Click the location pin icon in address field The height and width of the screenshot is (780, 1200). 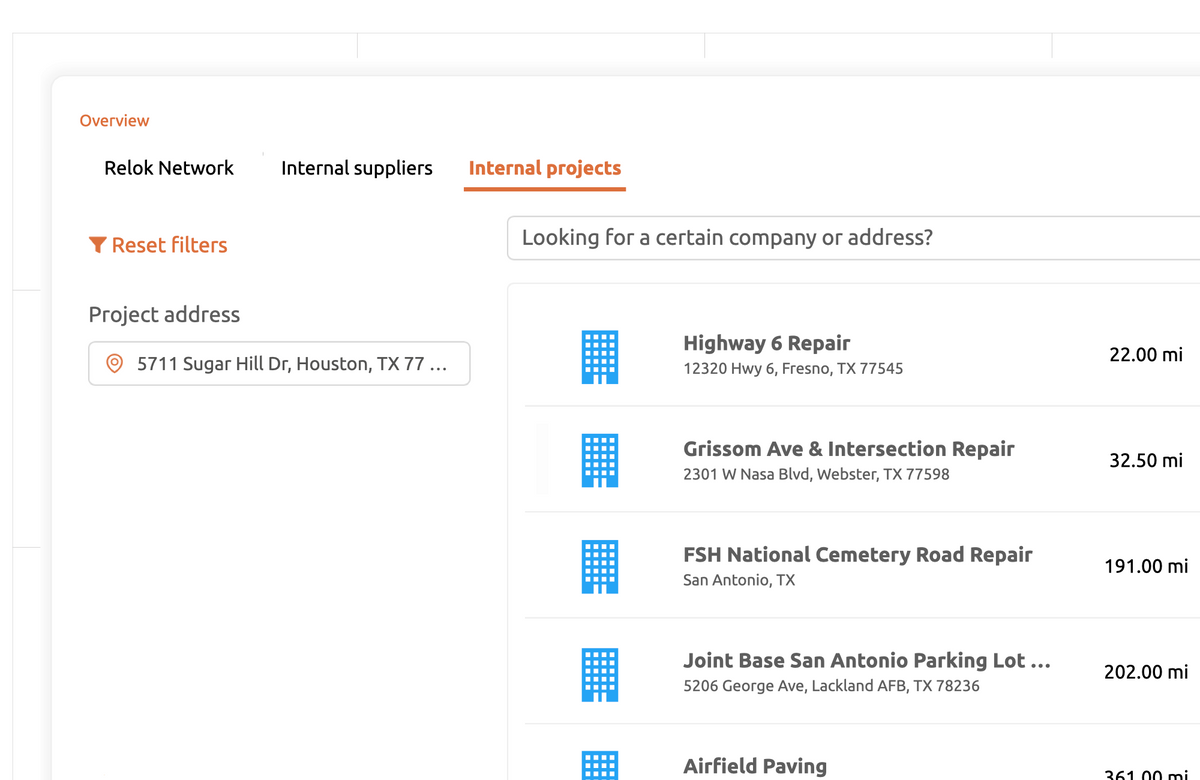(115, 364)
